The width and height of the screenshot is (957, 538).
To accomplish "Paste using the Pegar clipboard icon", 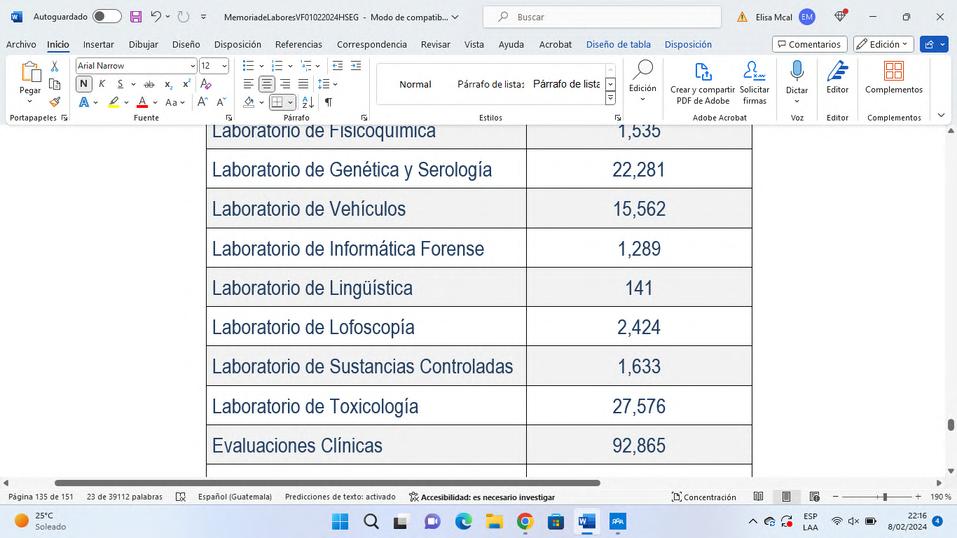I will 30,72.
